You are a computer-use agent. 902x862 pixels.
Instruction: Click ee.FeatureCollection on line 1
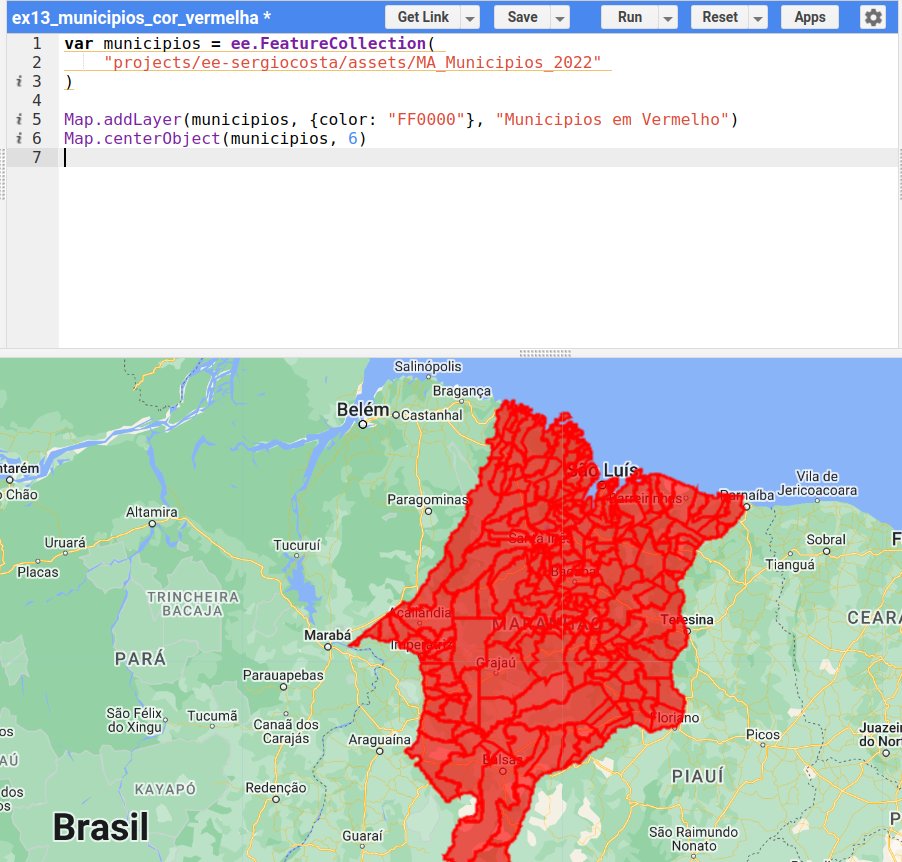point(328,43)
